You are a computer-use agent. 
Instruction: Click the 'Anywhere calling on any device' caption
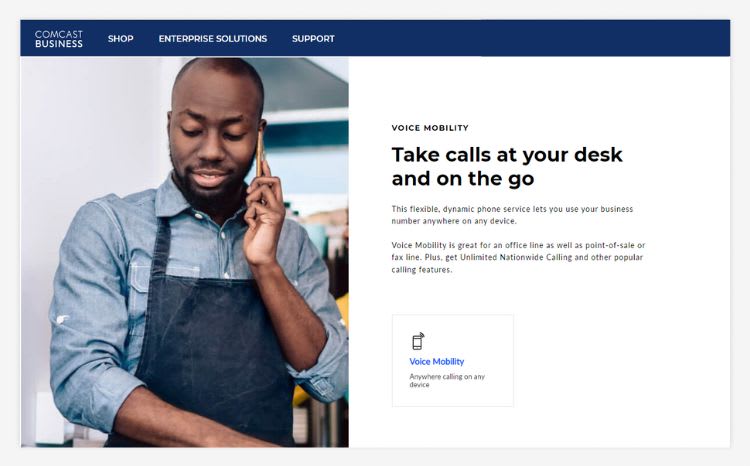tap(447, 380)
